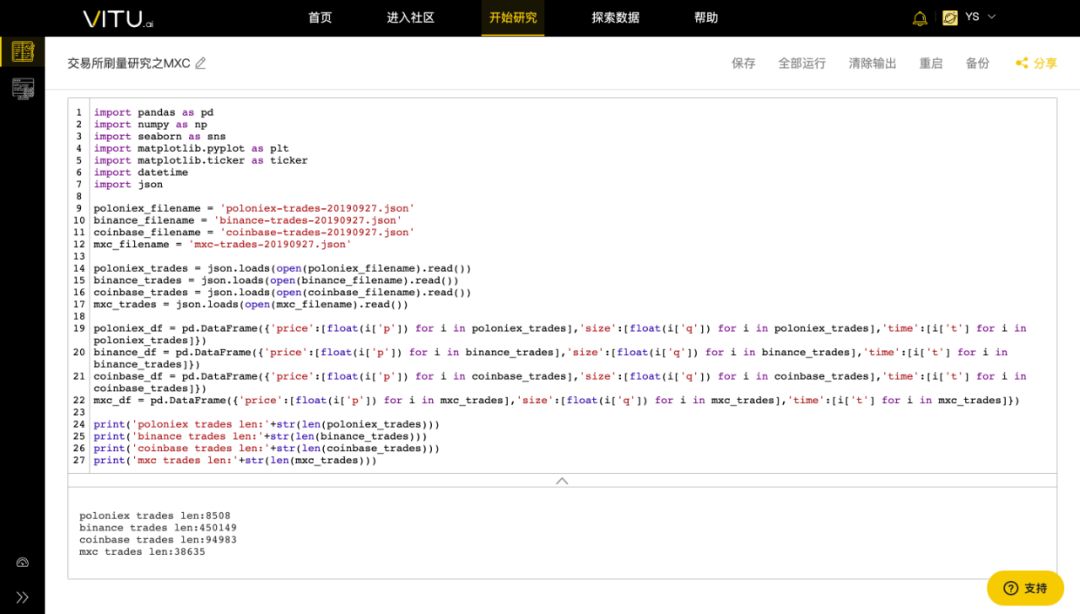
Task: Edit notebook title with pencil icon
Action: pyautogui.click(x=200, y=63)
